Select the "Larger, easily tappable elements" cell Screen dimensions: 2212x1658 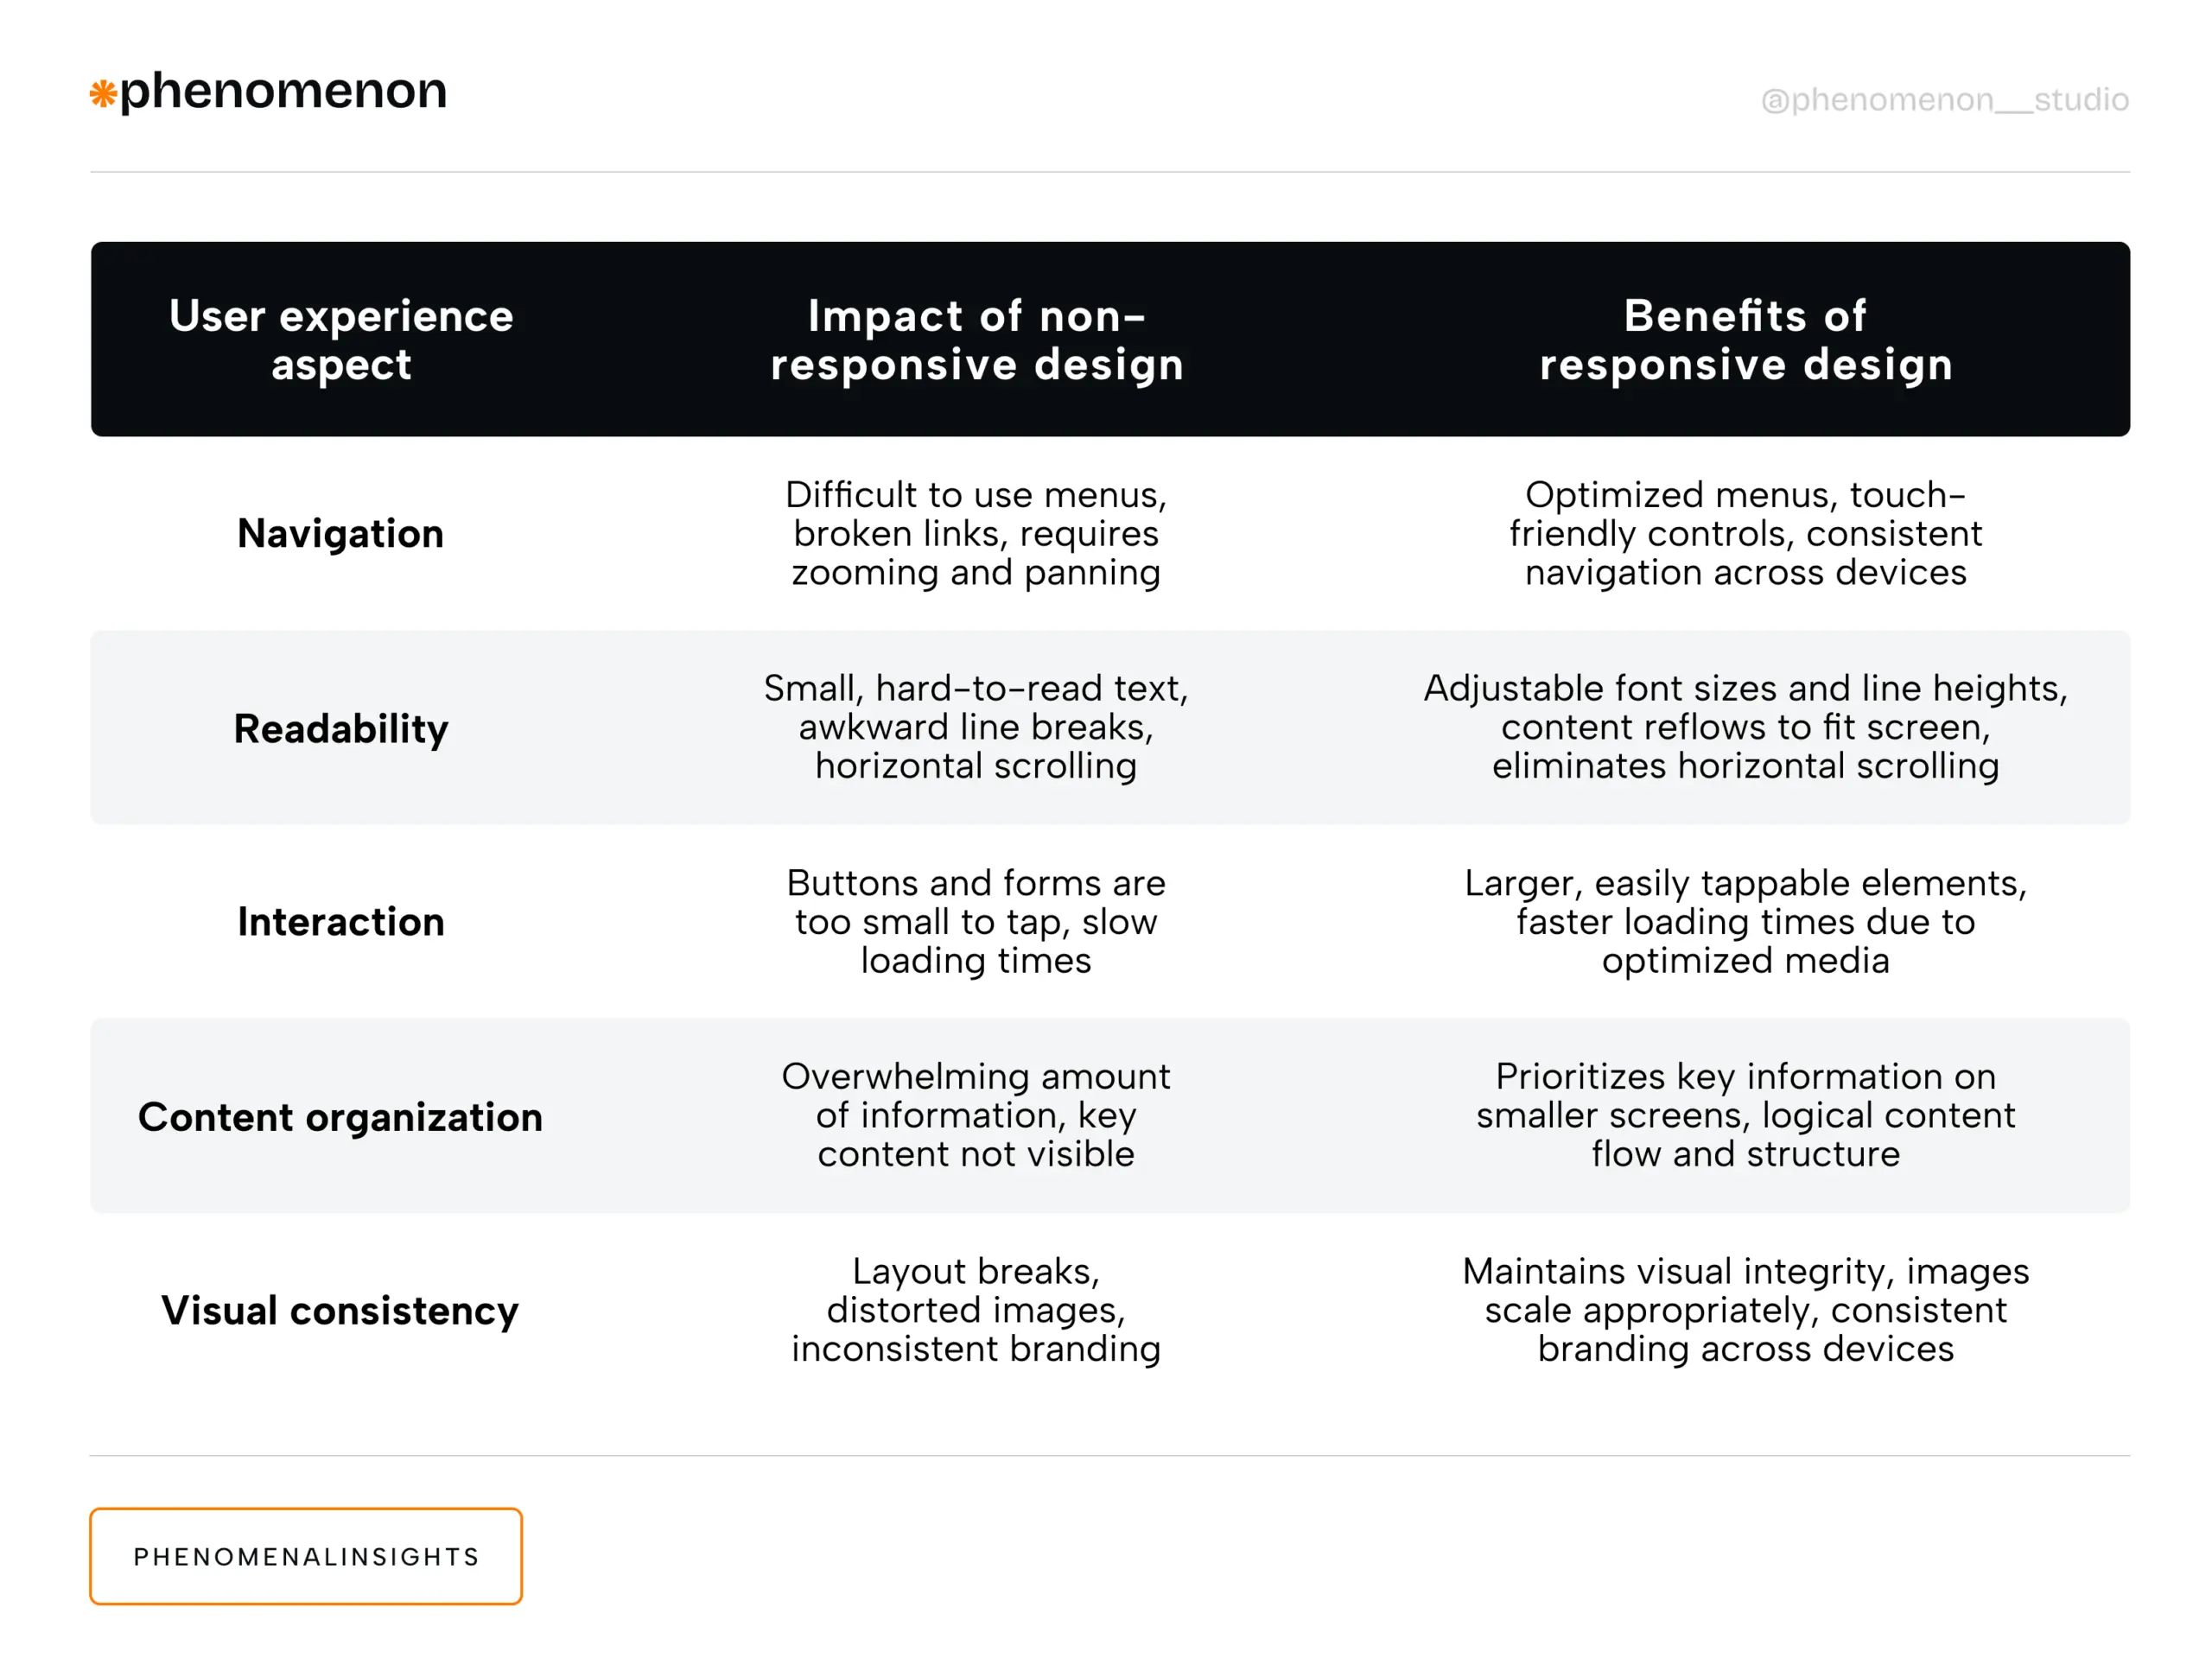pyautogui.click(x=1745, y=922)
